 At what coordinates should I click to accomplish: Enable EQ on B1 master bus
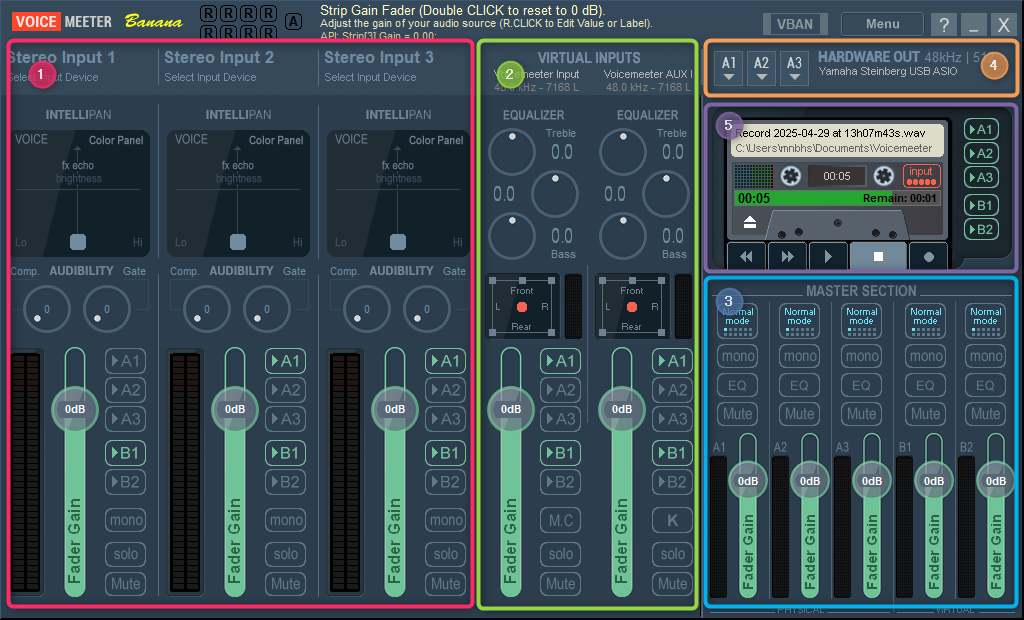[x=925, y=385]
